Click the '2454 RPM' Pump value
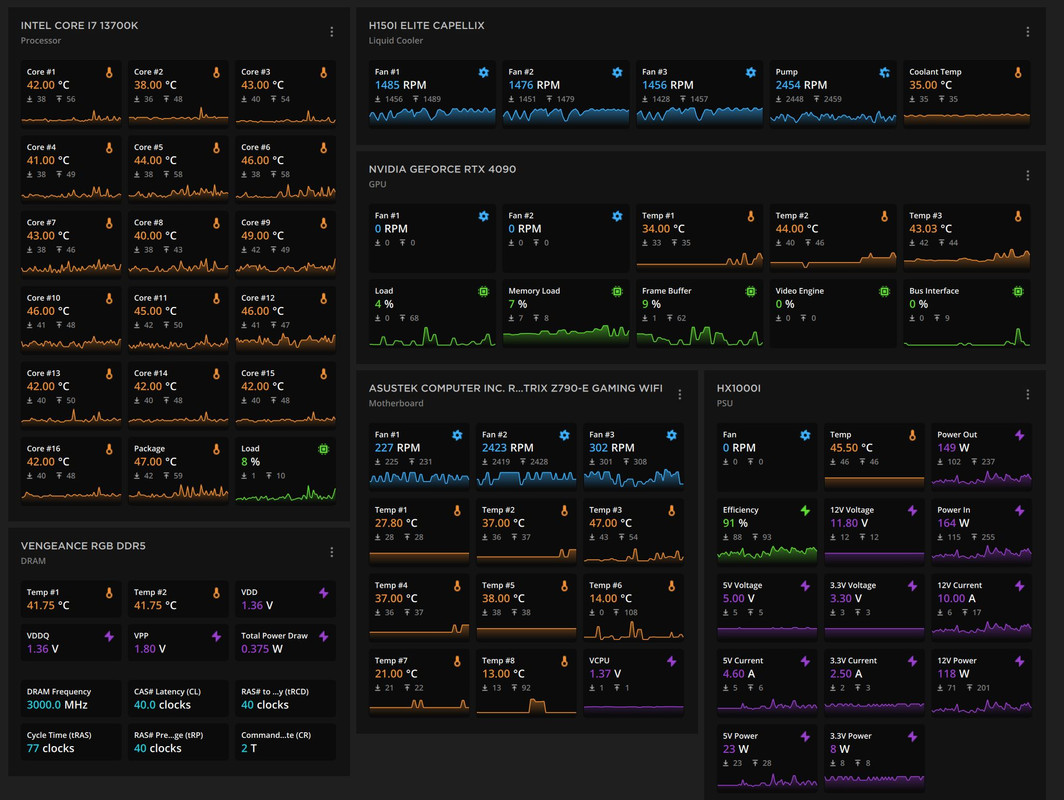This screenshot has height=800, width=1064. pos(801,85)
